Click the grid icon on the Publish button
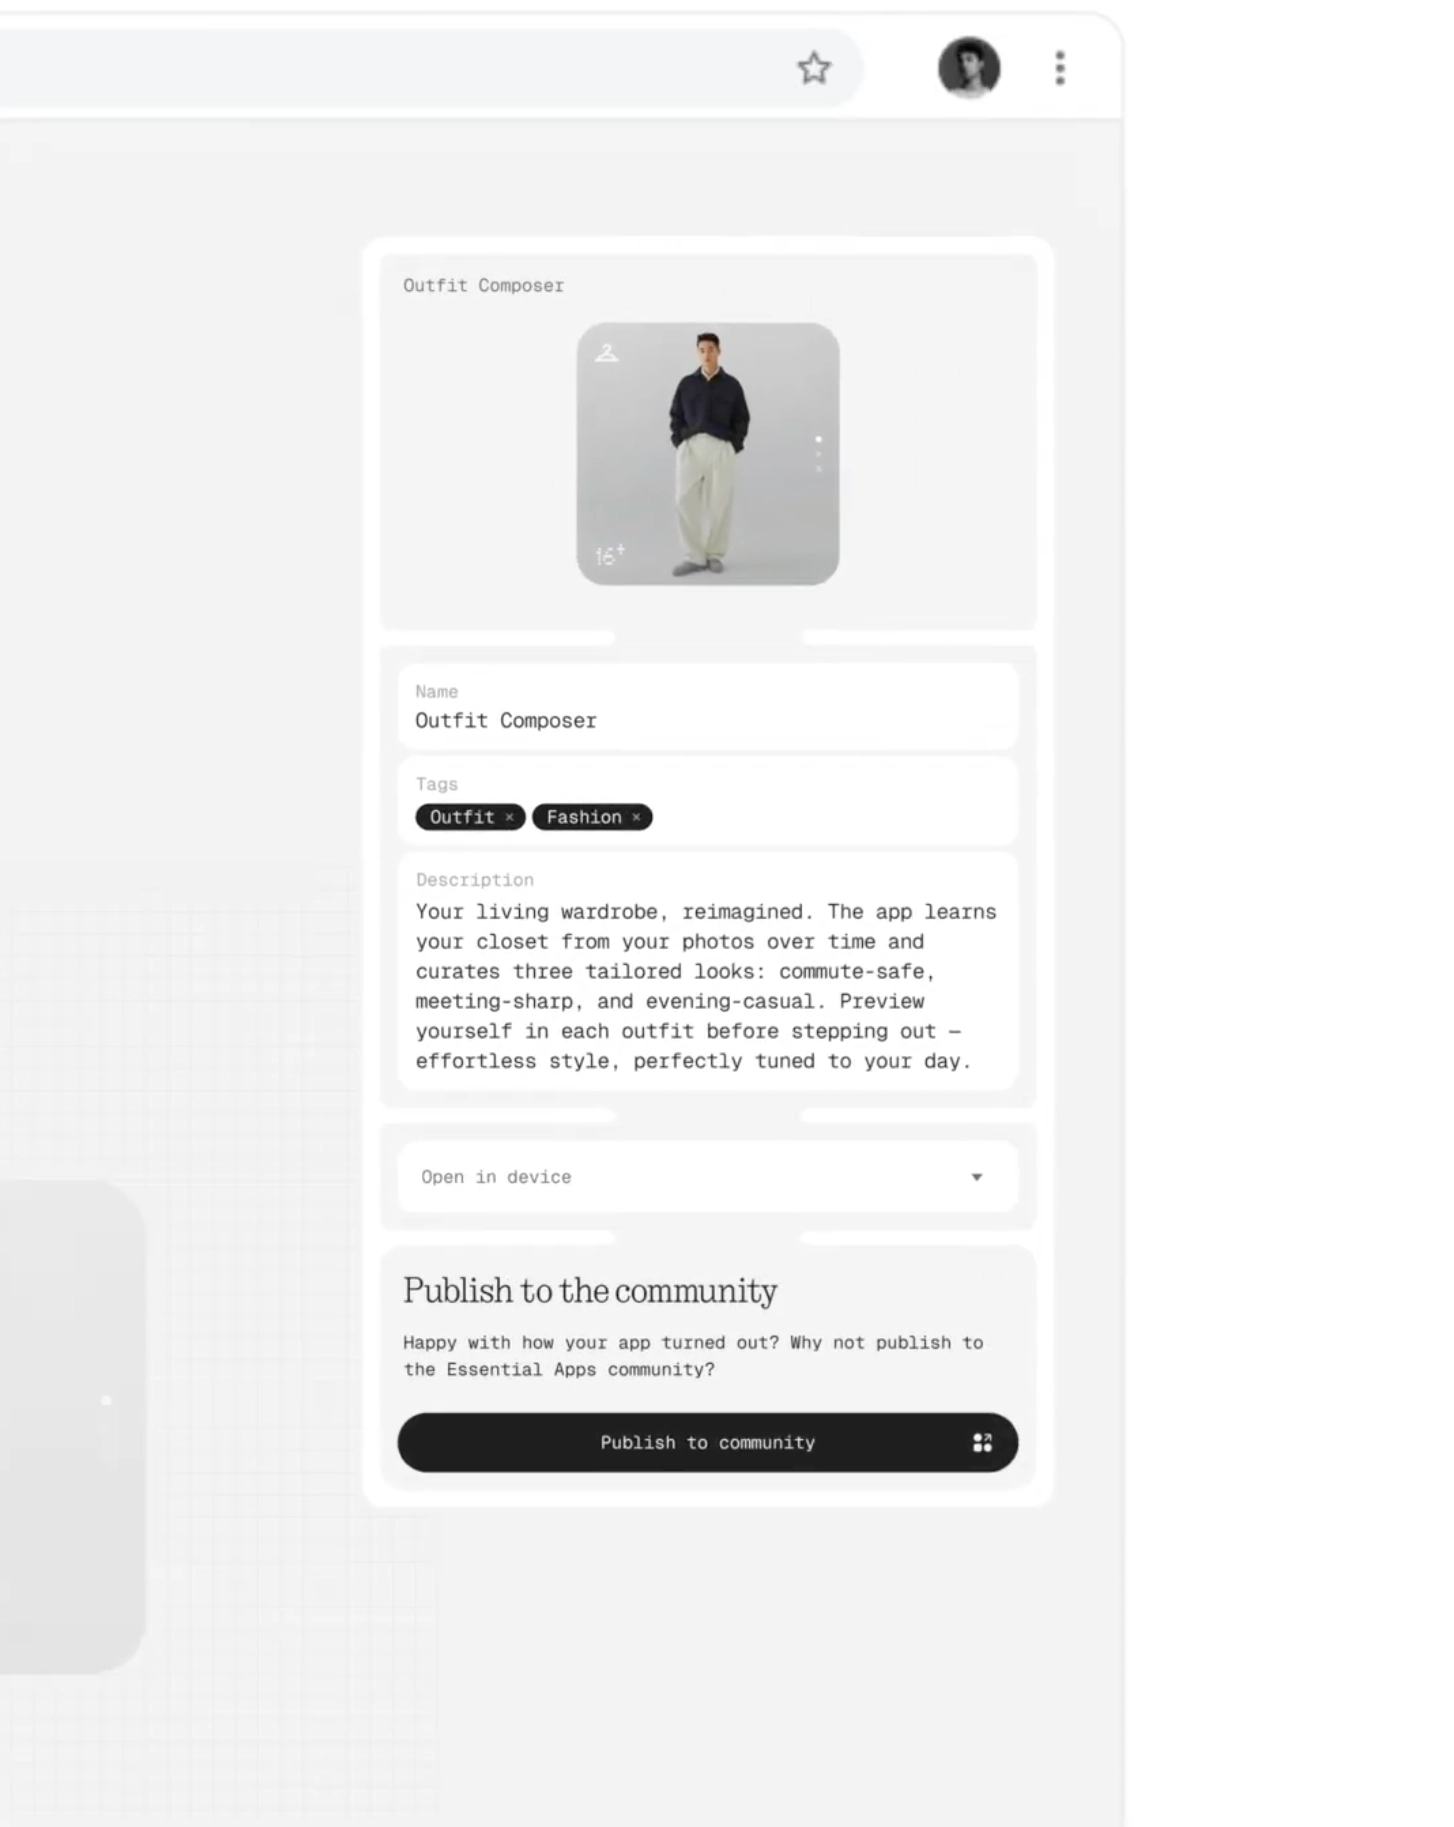Viewport: 1454px width, 1827px height. tap(982, 1442)
